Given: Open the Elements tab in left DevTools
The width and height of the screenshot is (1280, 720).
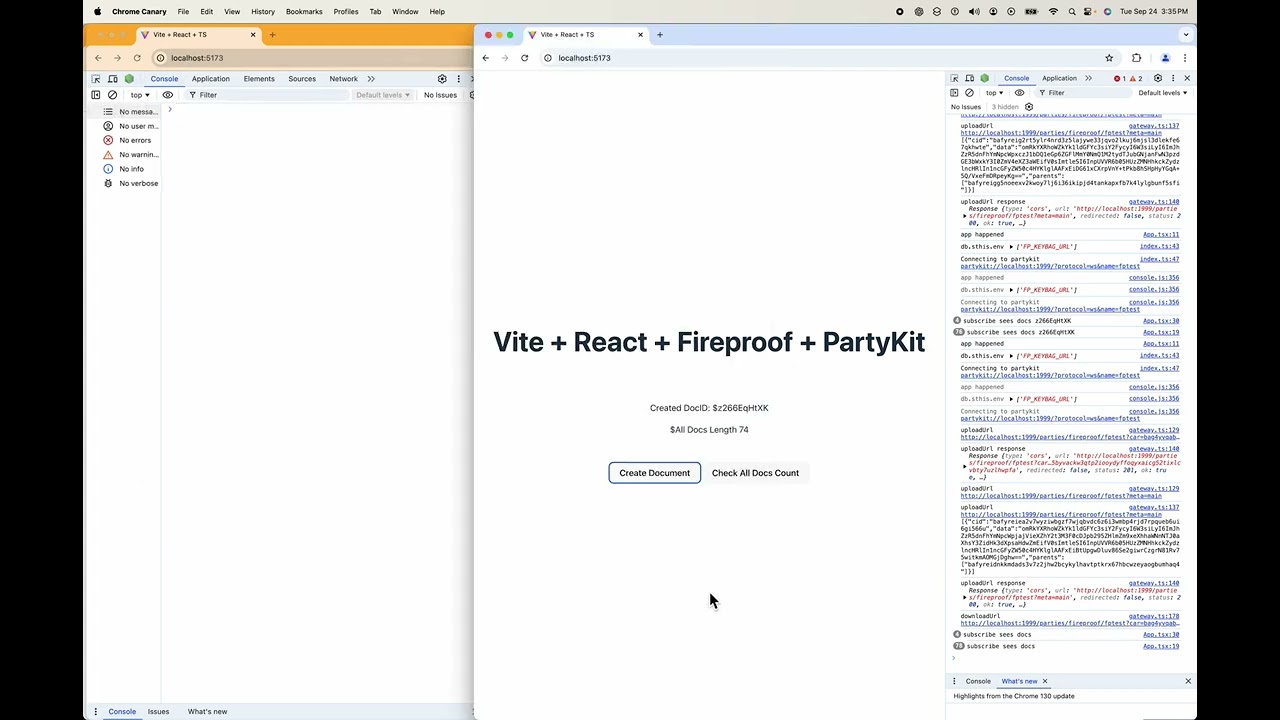Looking at the screenshot, I should pyautogui.click(x=259, y=79).
